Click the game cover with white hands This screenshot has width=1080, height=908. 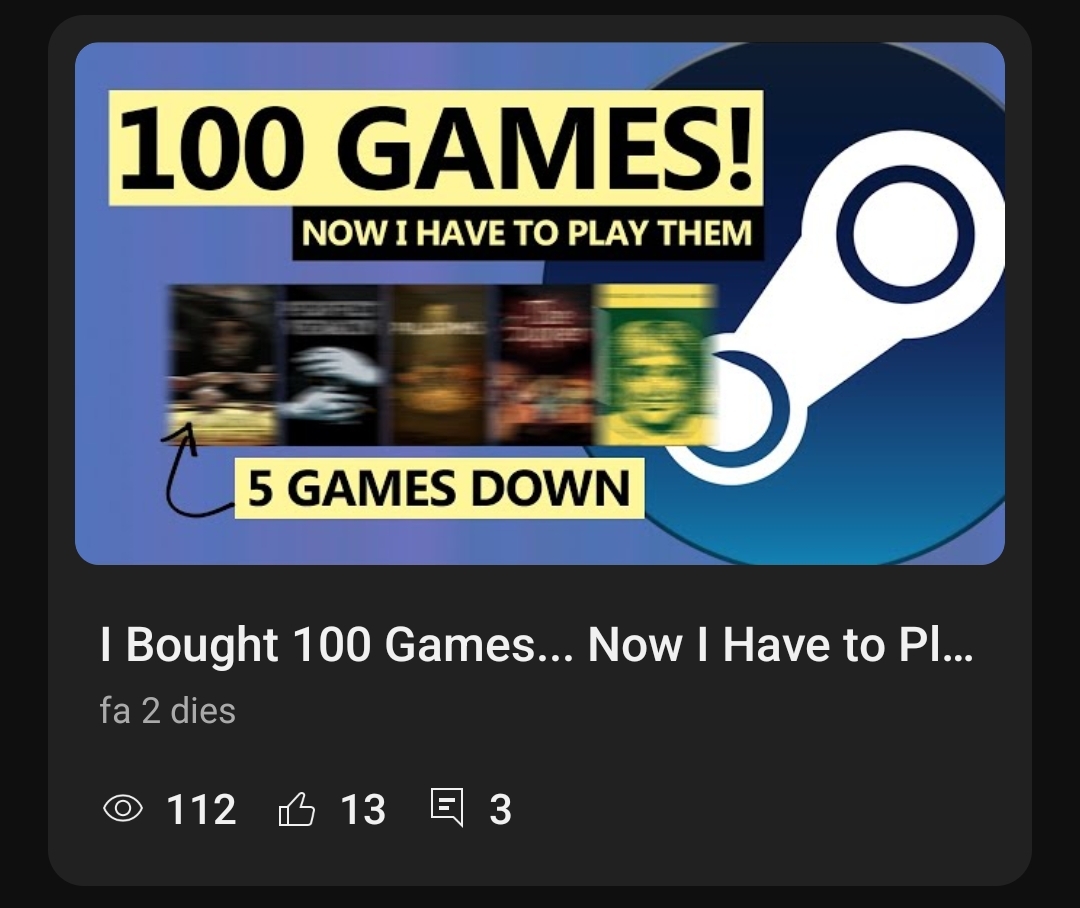click(x=333, y=365)
